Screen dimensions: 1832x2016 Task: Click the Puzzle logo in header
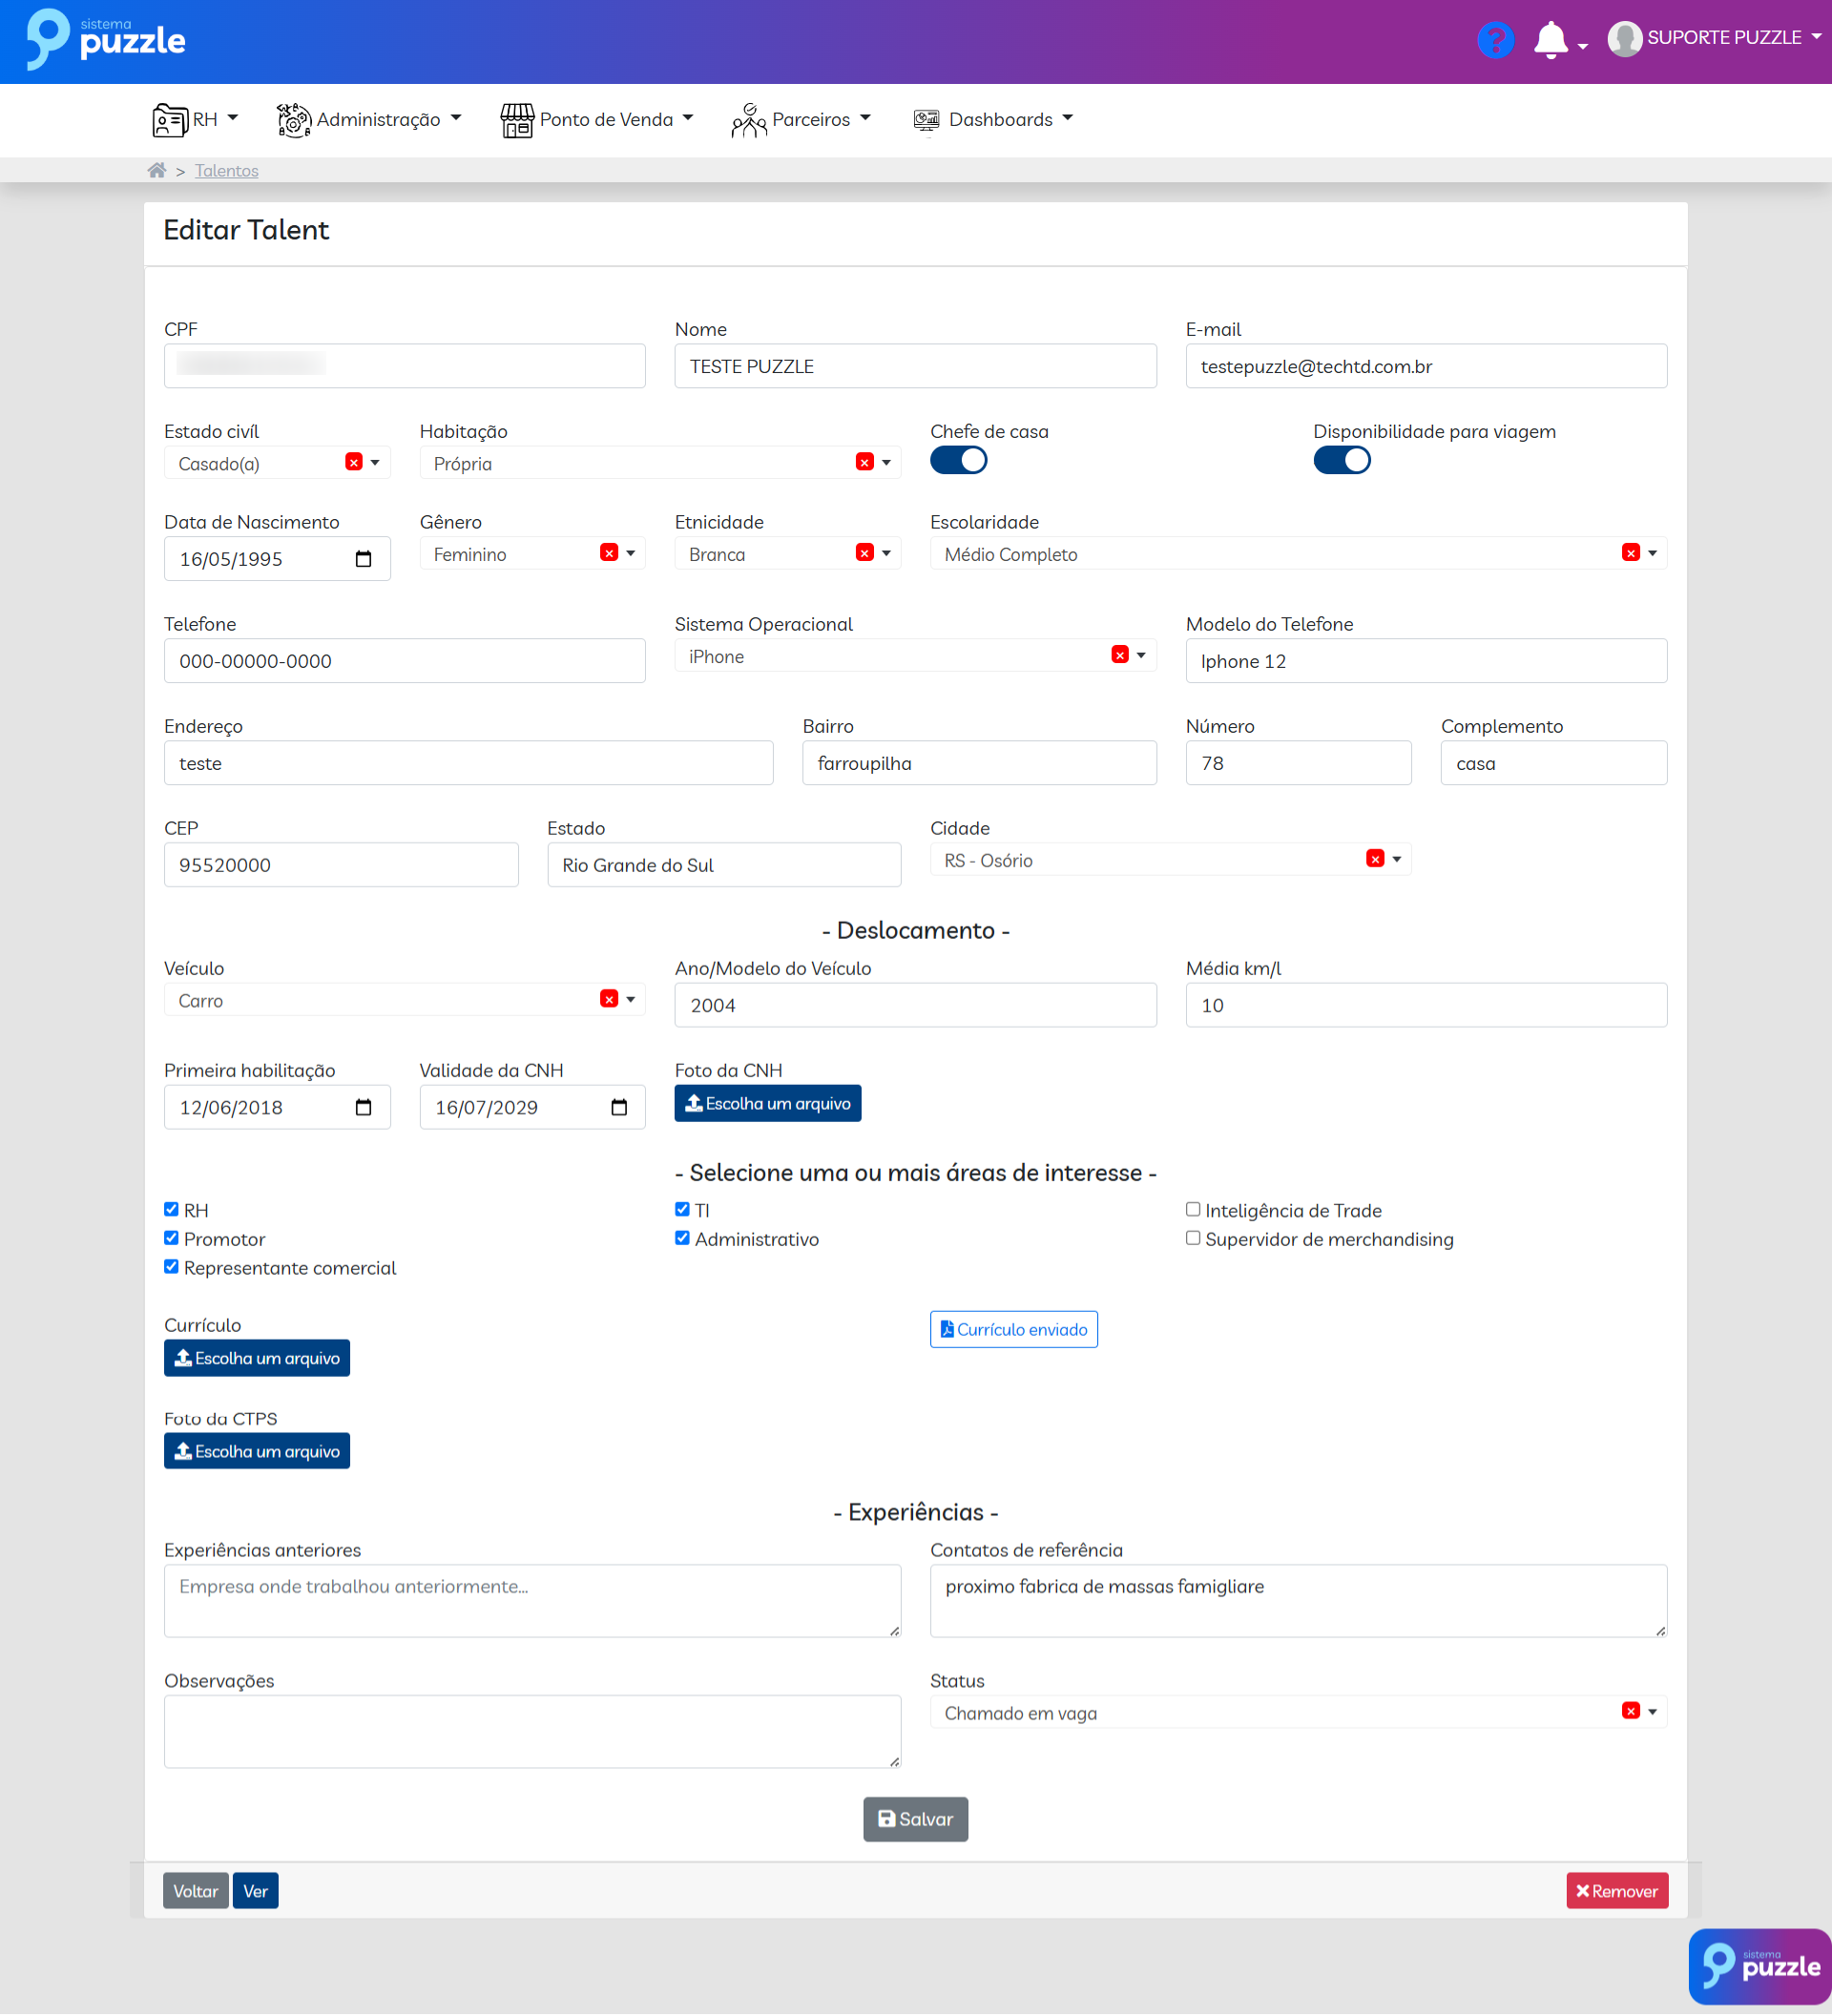pos(106,40)
